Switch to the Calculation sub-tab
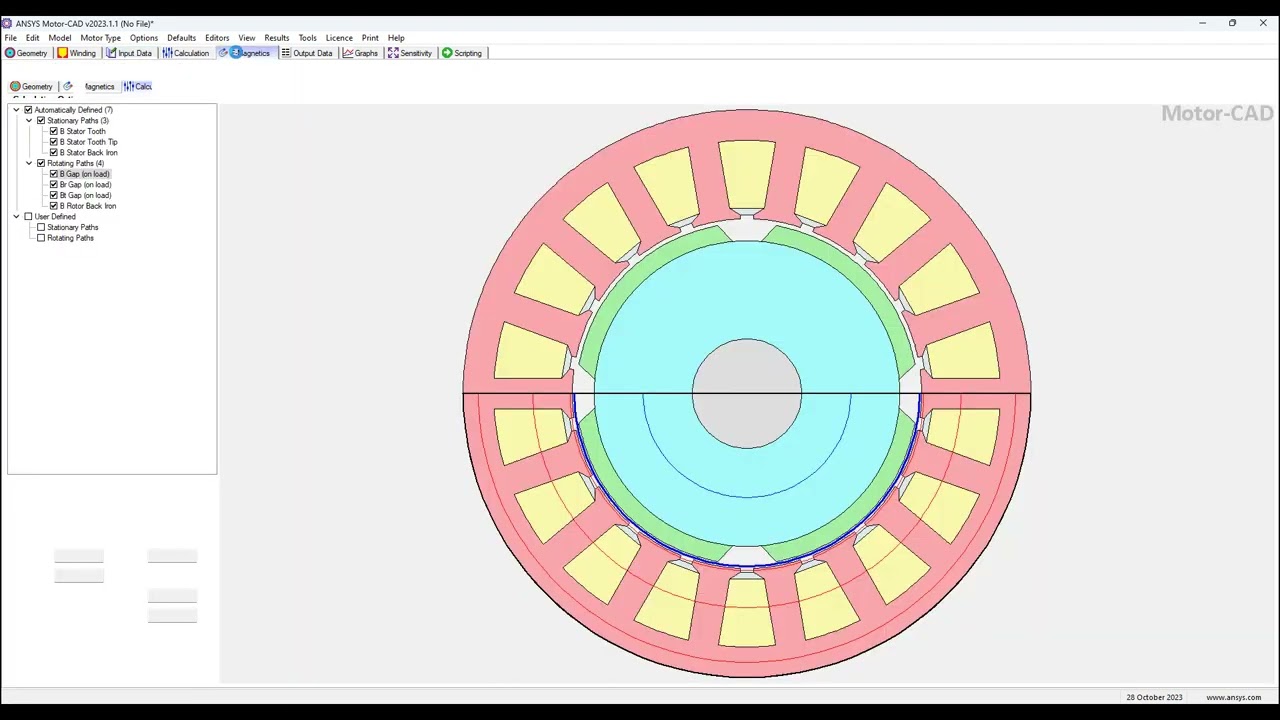The height and width of the screenshot is (720, 1280). pos(138,86)
